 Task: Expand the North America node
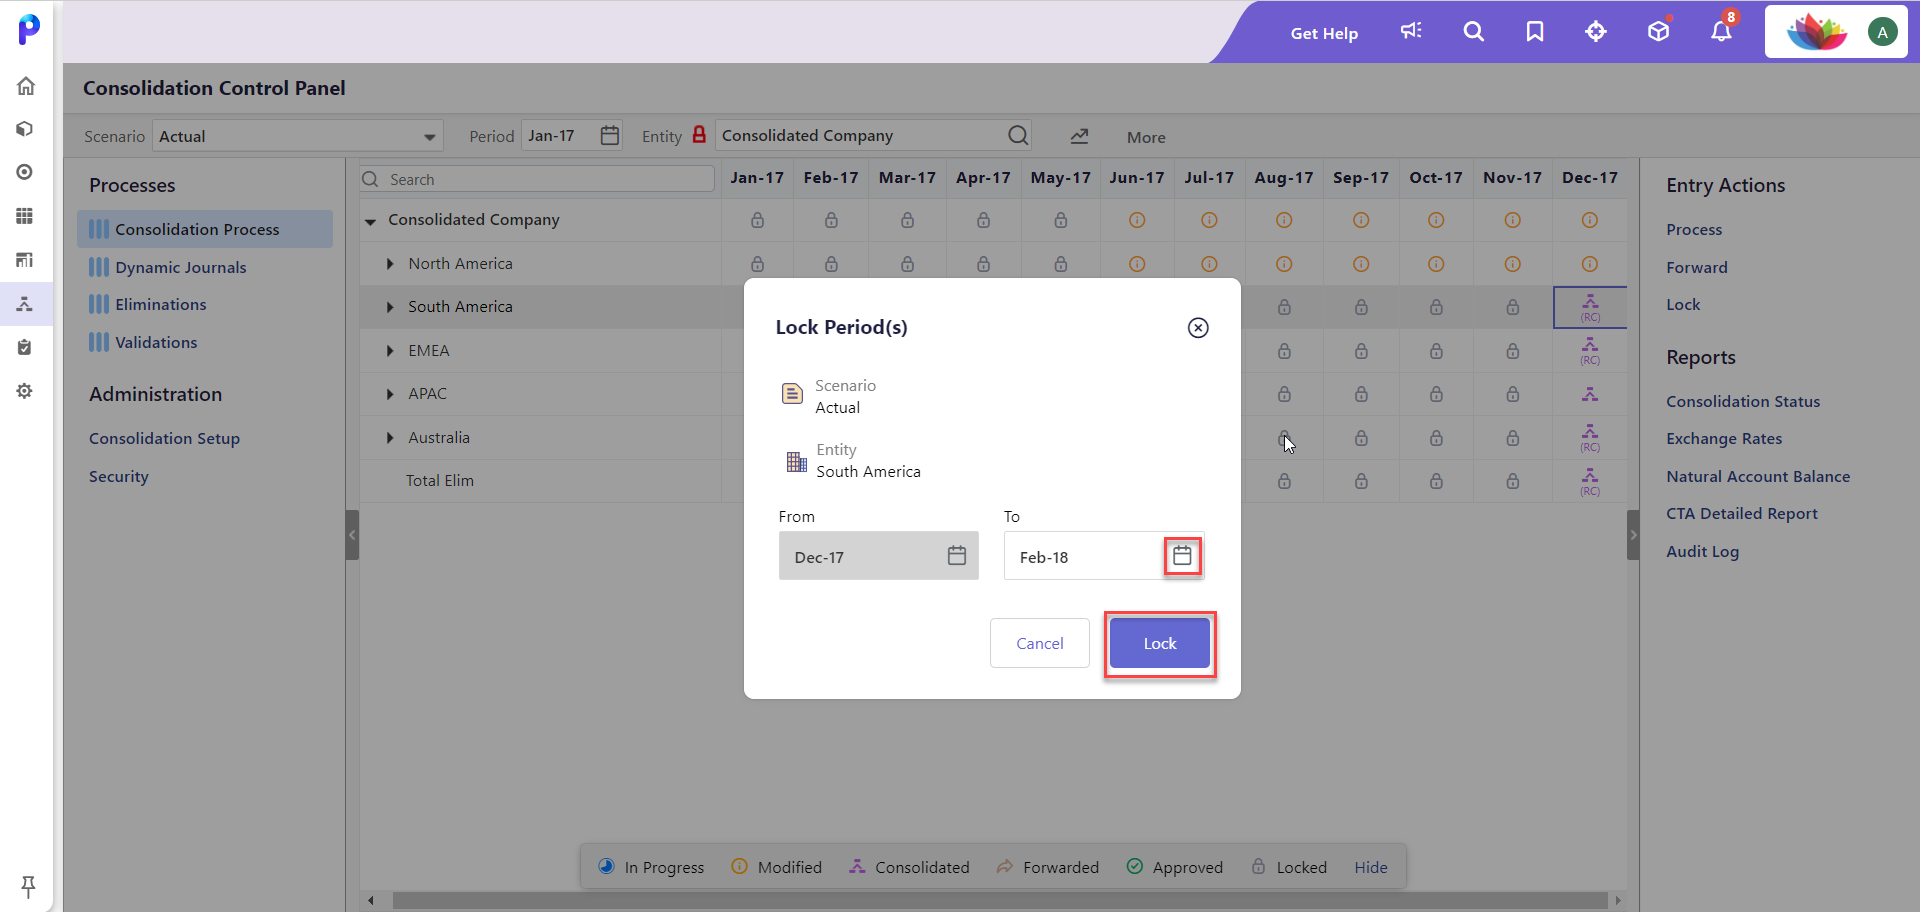390,264
